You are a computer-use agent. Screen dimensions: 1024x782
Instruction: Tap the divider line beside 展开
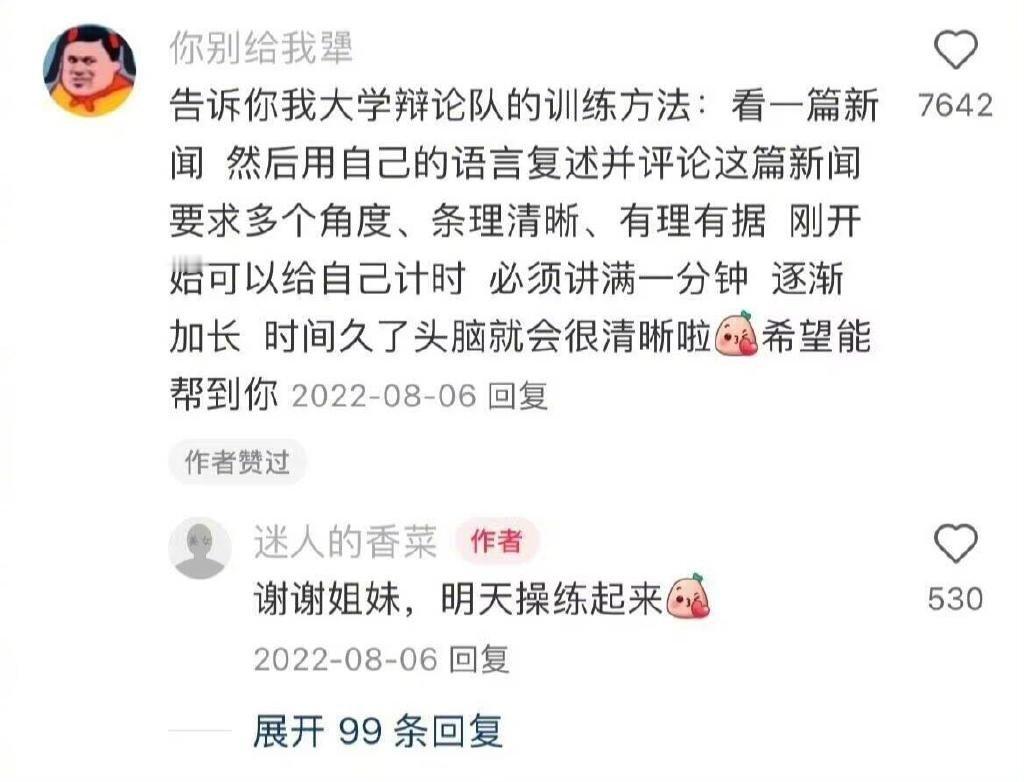click(200, 731)
